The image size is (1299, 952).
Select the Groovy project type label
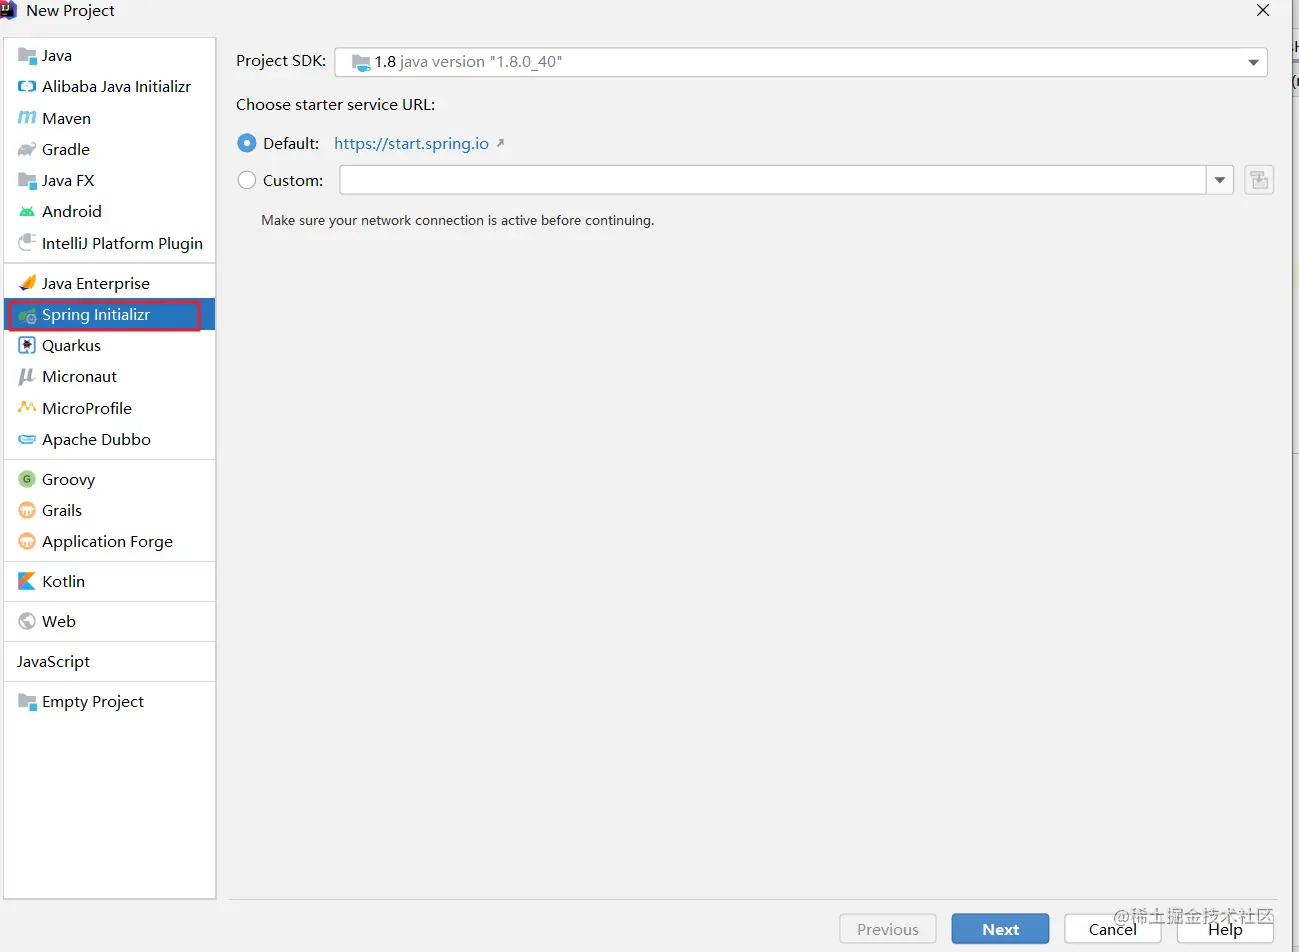68,479
